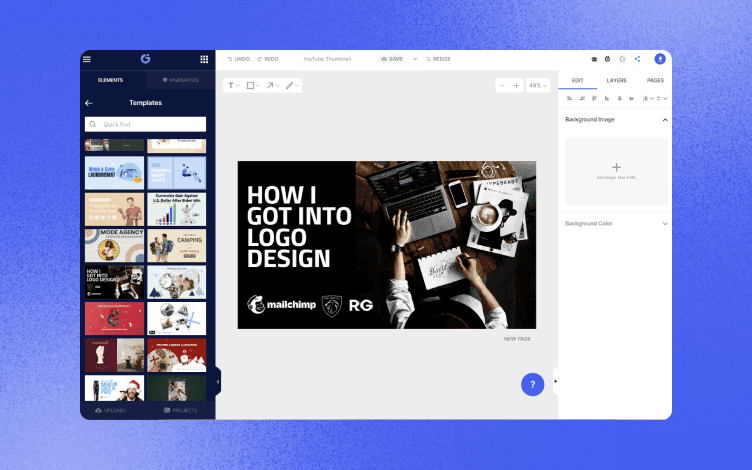752x470 pixels.
Task: Click the UNDO button
Action: [x=239, y=59]
